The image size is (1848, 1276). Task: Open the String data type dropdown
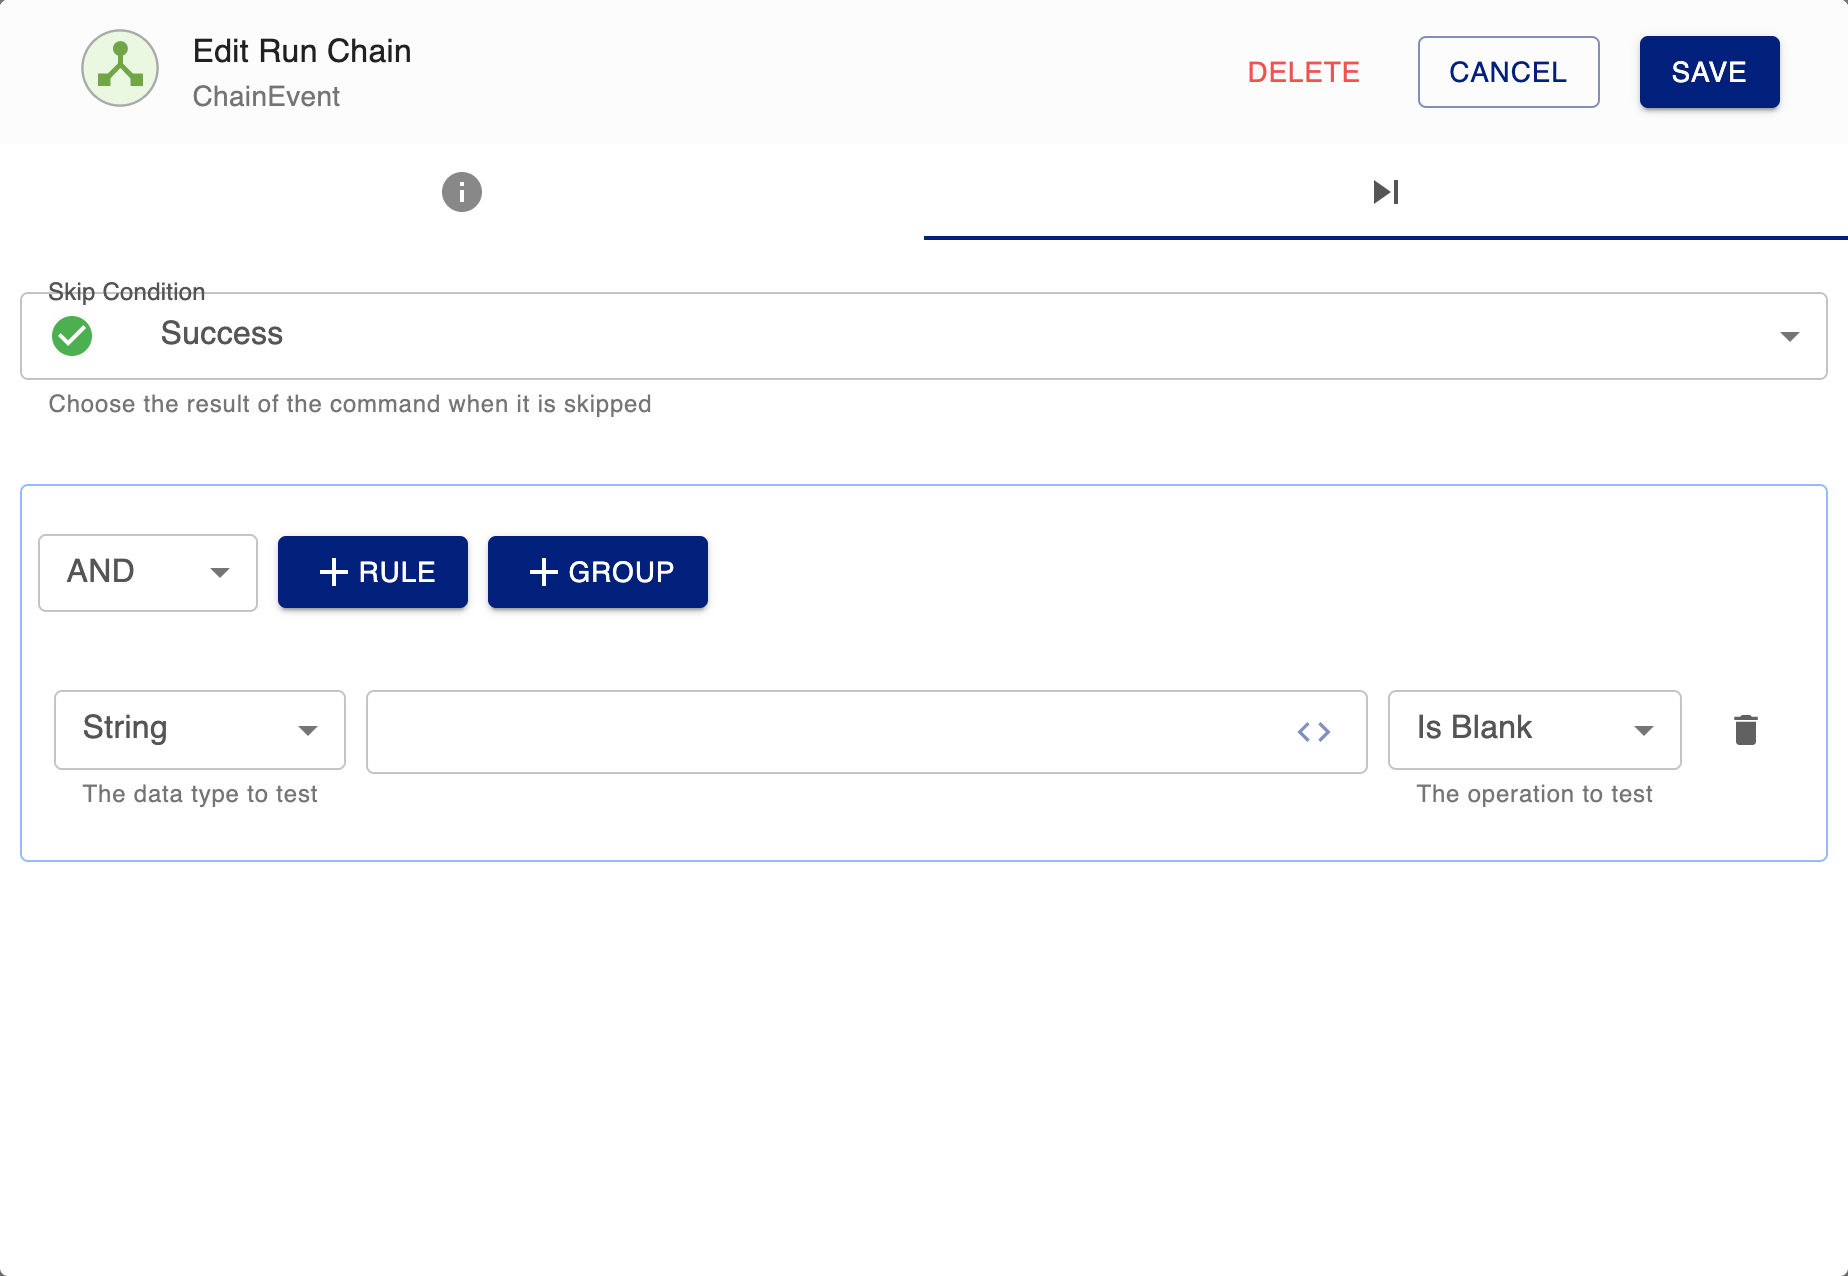click(308, 730)
